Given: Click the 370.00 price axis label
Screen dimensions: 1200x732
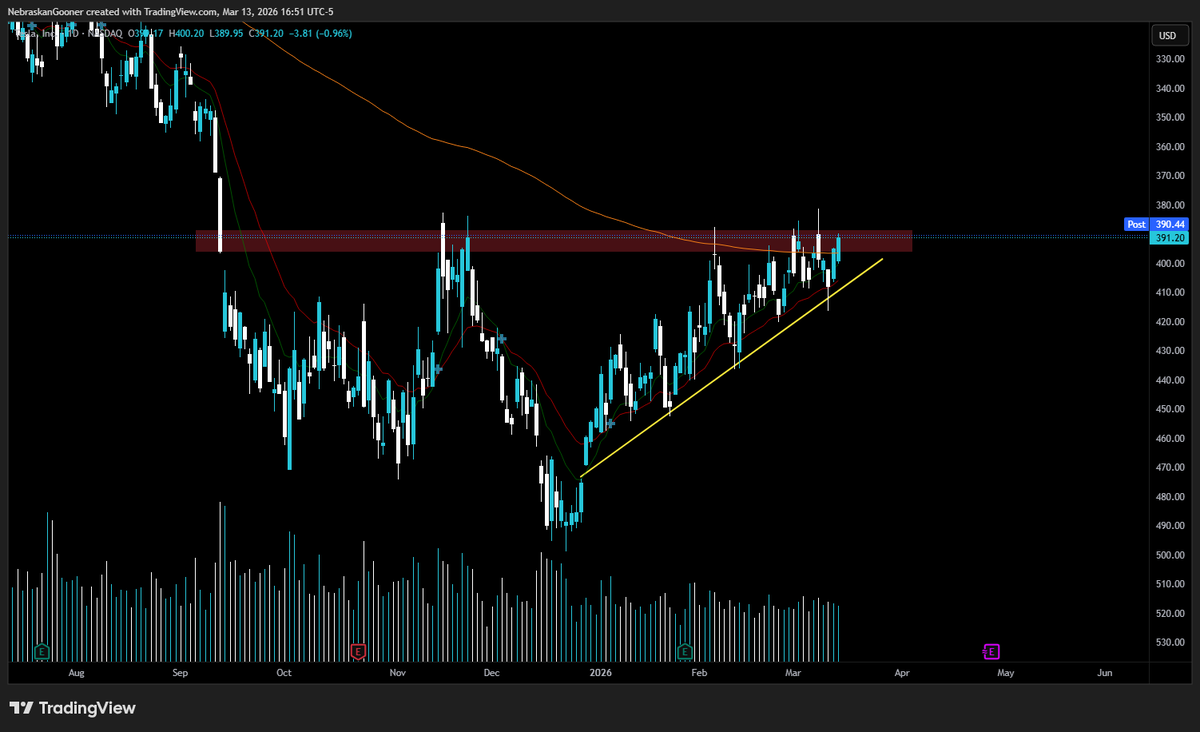Looking at the screenshot, I should tap(1169, 176).
